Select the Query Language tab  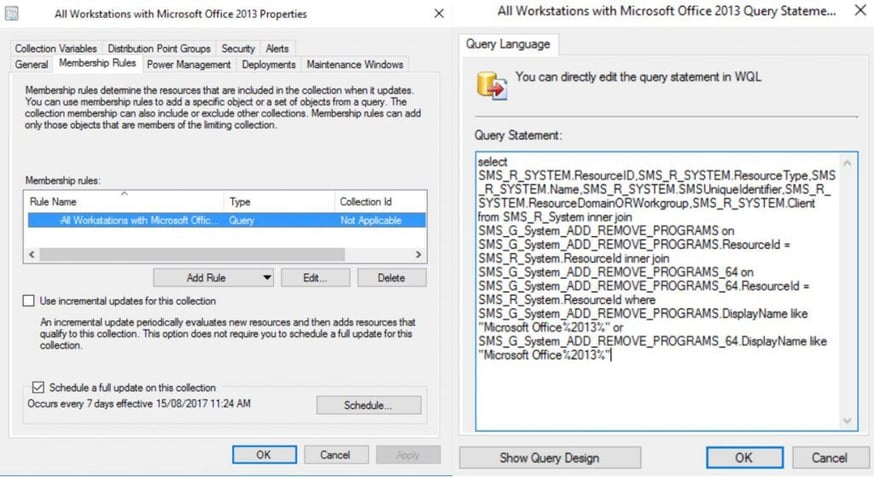[508, 44]
